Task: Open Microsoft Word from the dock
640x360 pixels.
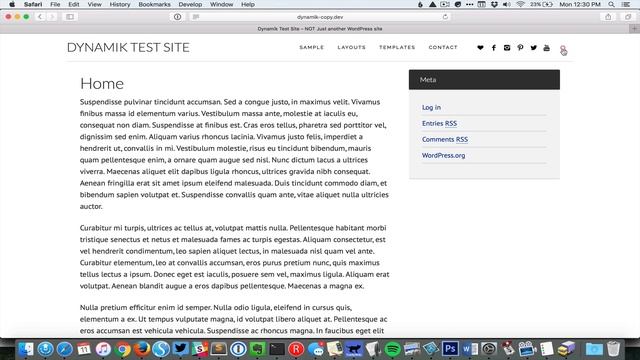Action: click(x=469, y=349)
